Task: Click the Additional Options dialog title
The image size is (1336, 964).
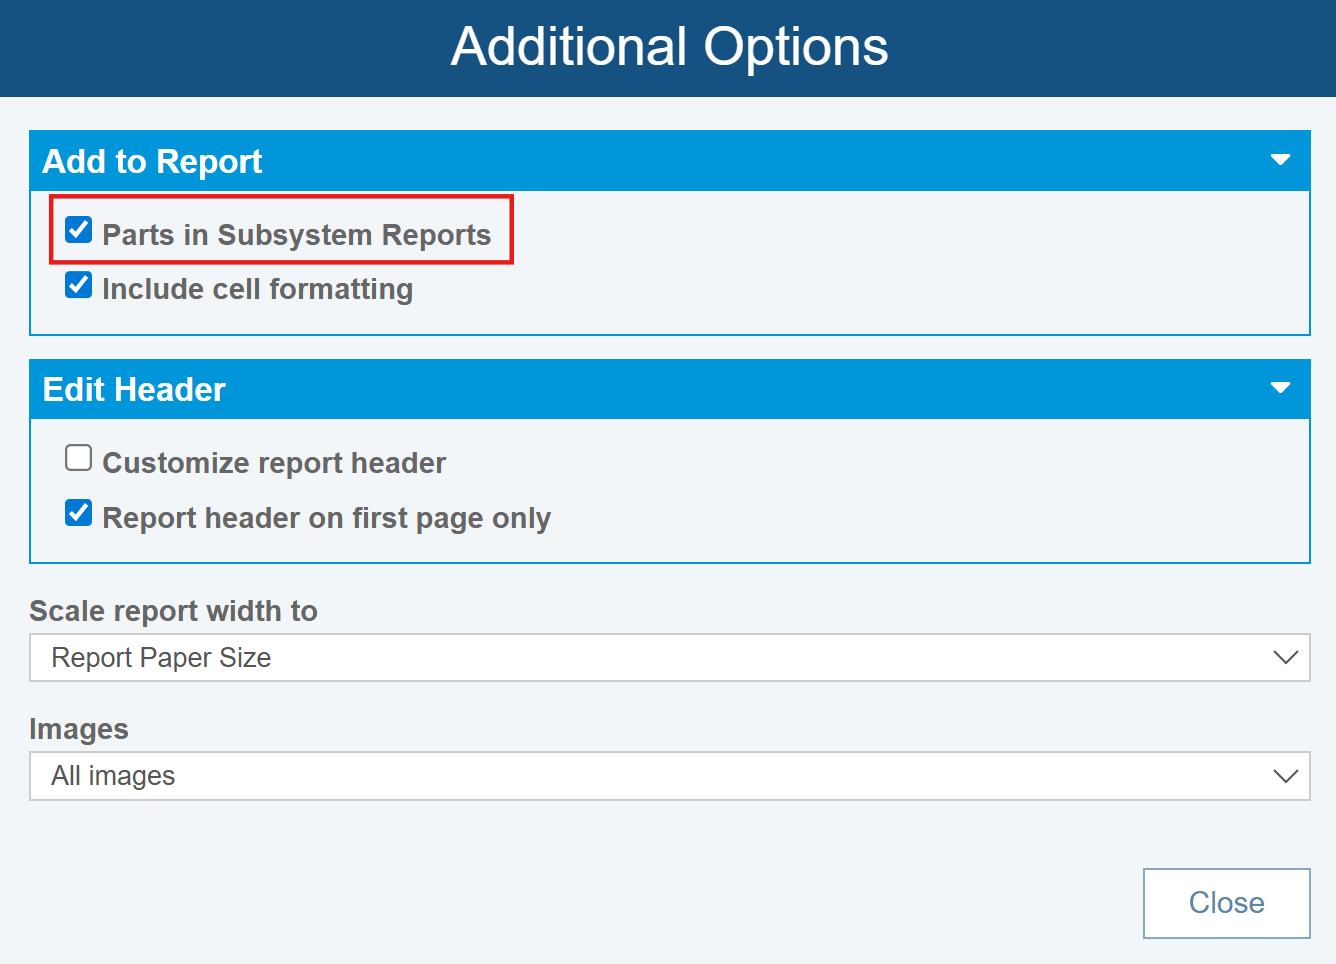Action: click(669, 47)
